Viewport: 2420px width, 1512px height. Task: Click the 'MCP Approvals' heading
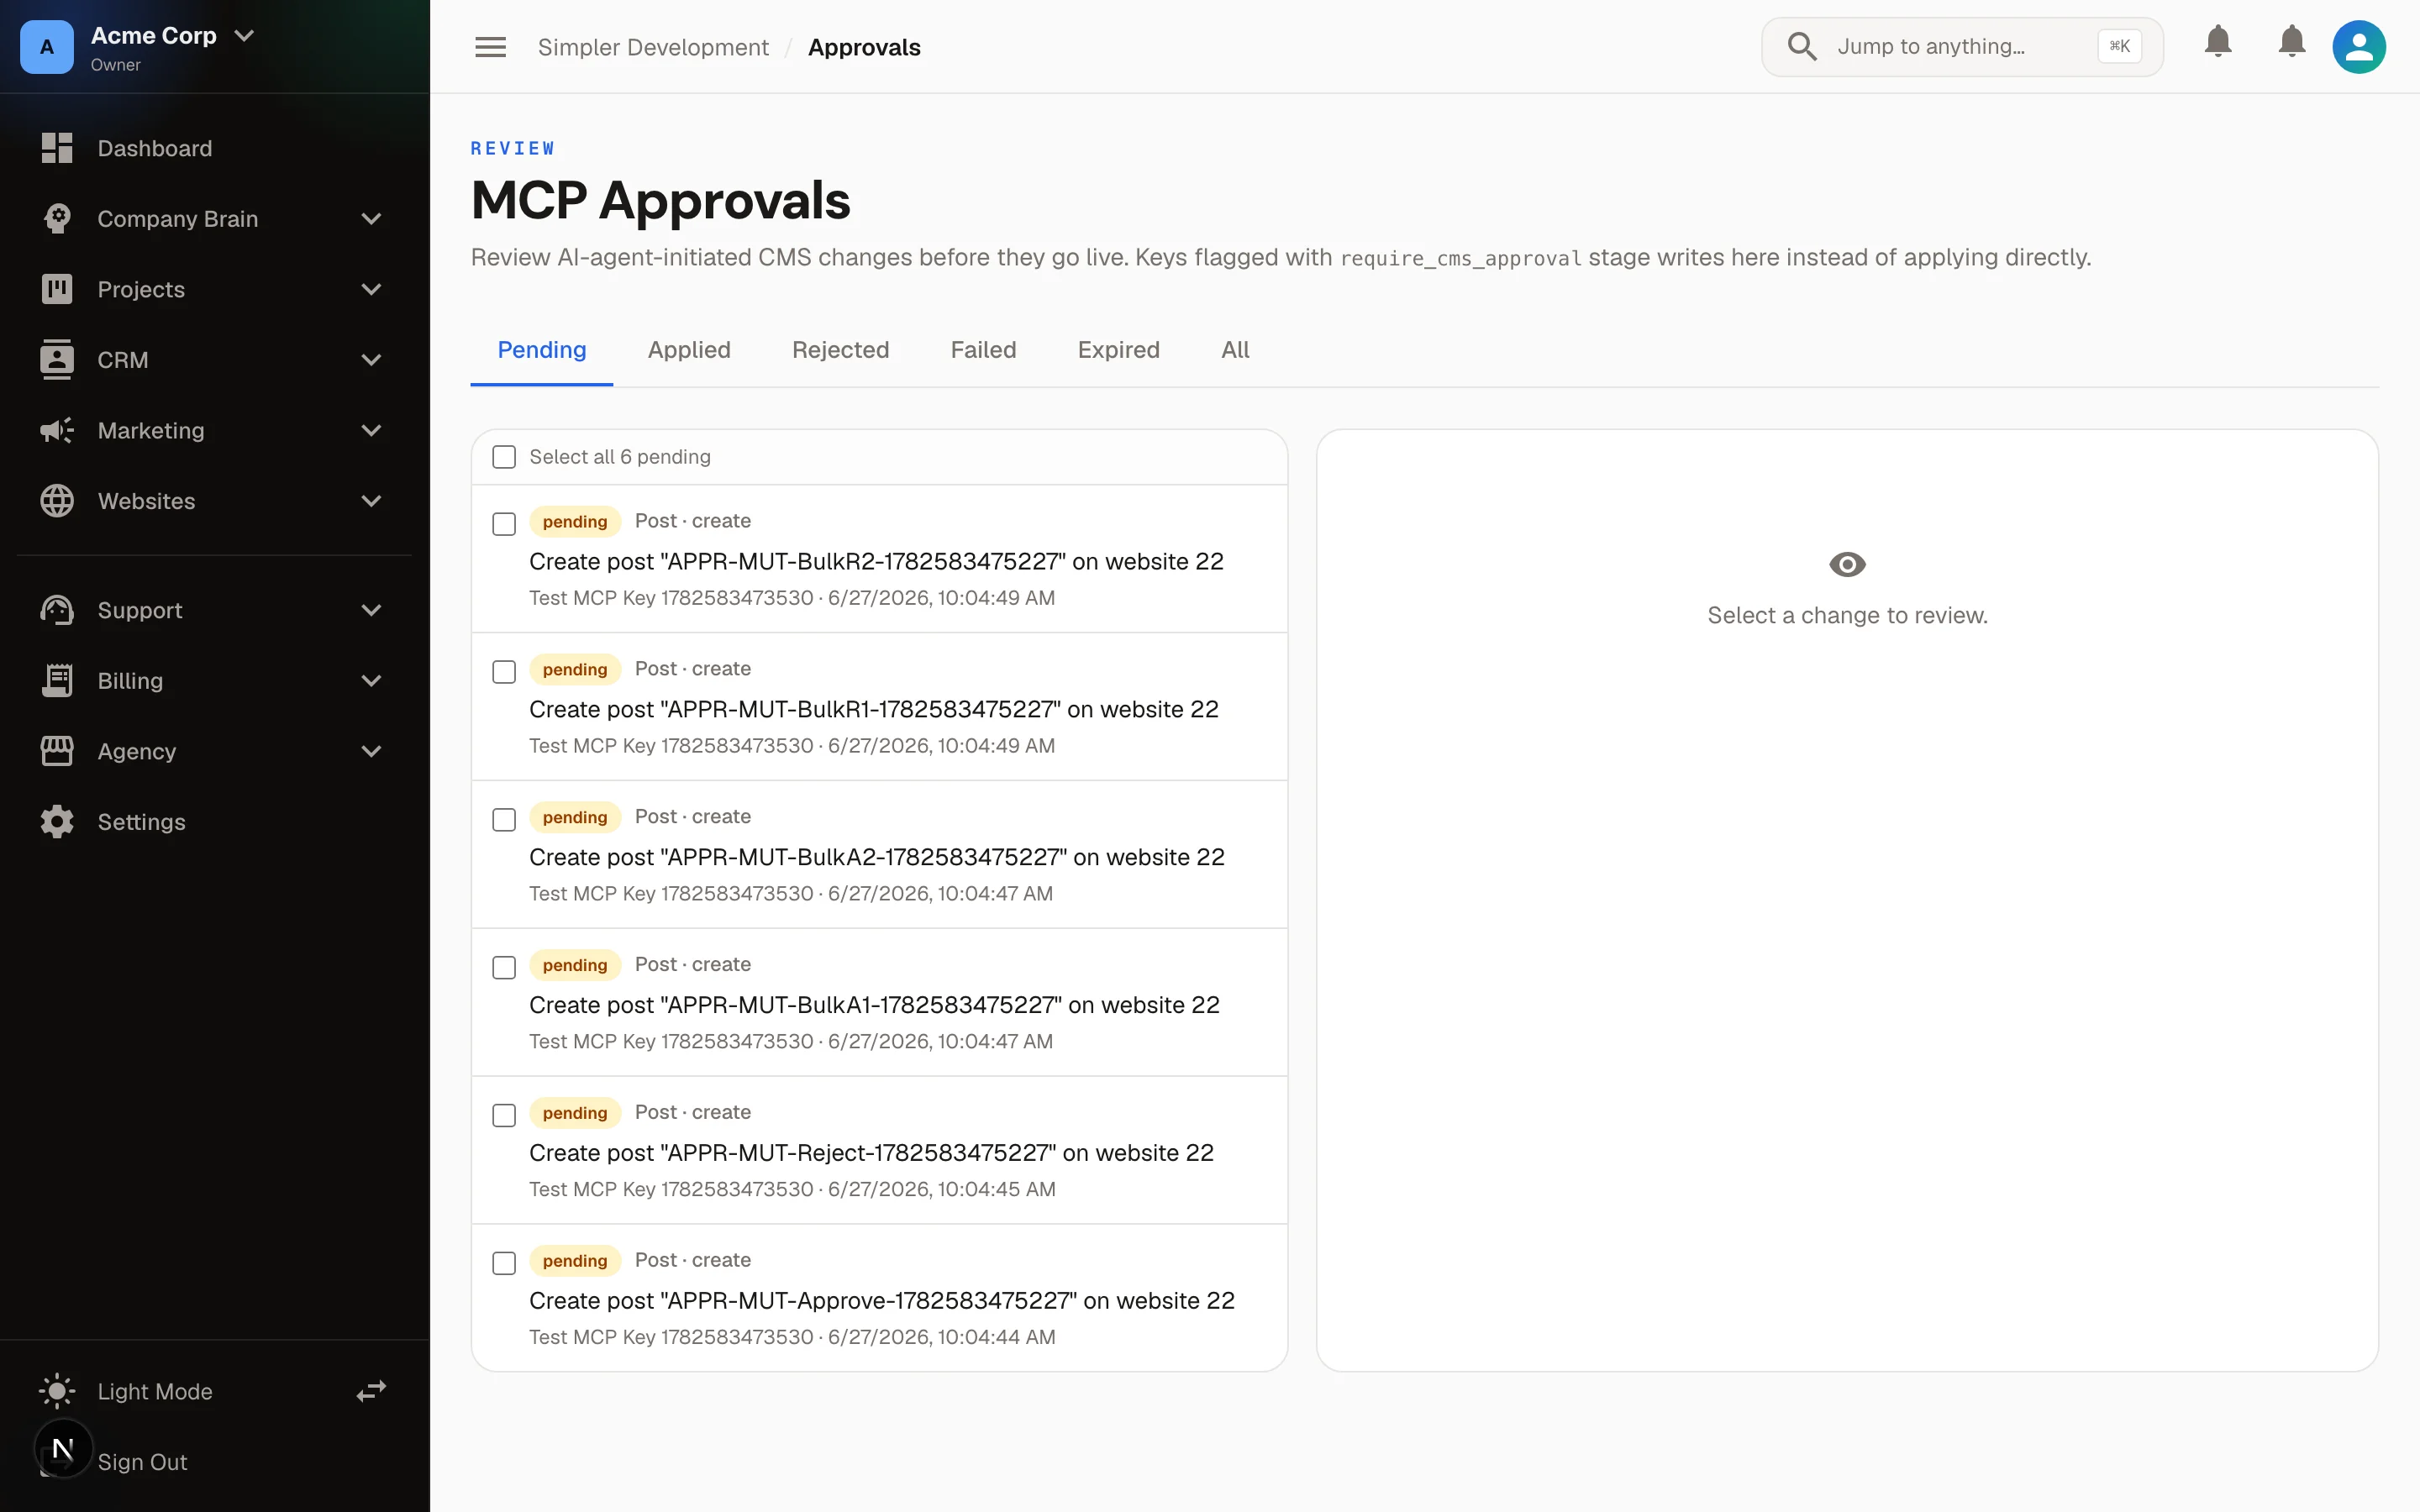660,200
